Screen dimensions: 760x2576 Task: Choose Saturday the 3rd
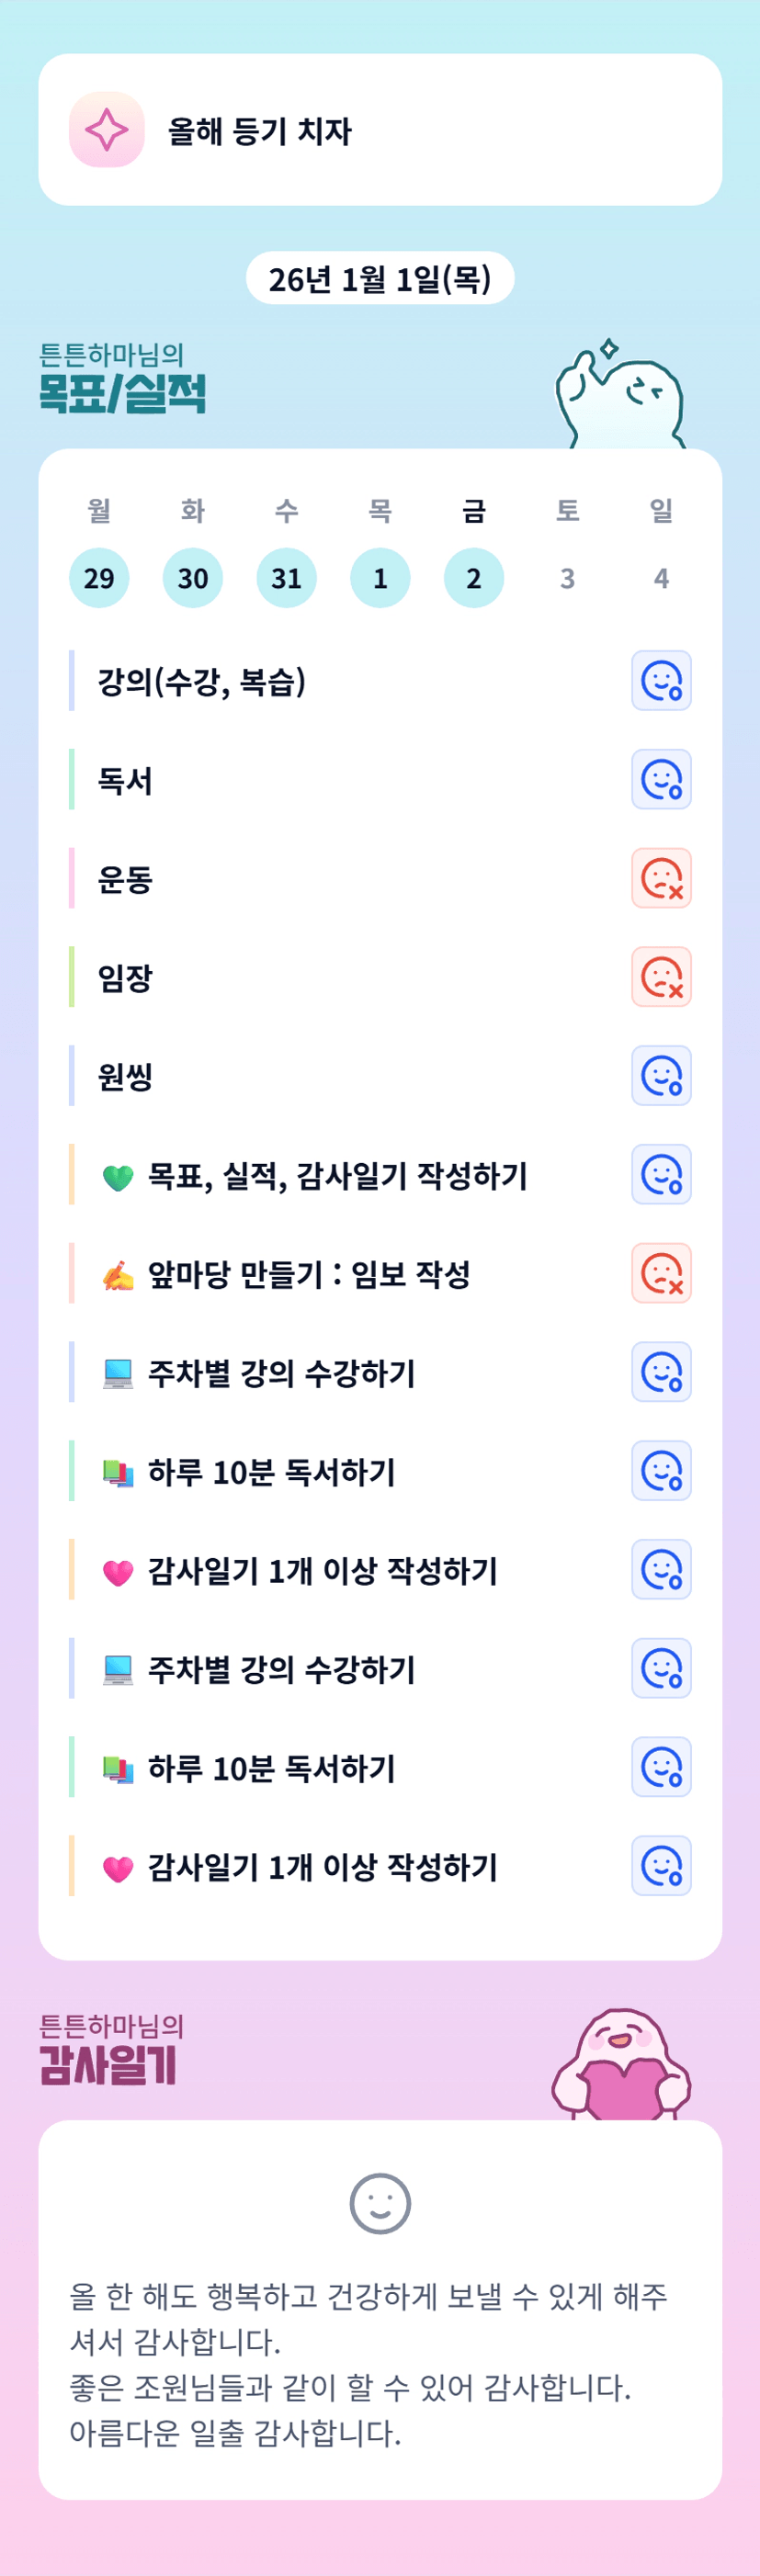567,578
